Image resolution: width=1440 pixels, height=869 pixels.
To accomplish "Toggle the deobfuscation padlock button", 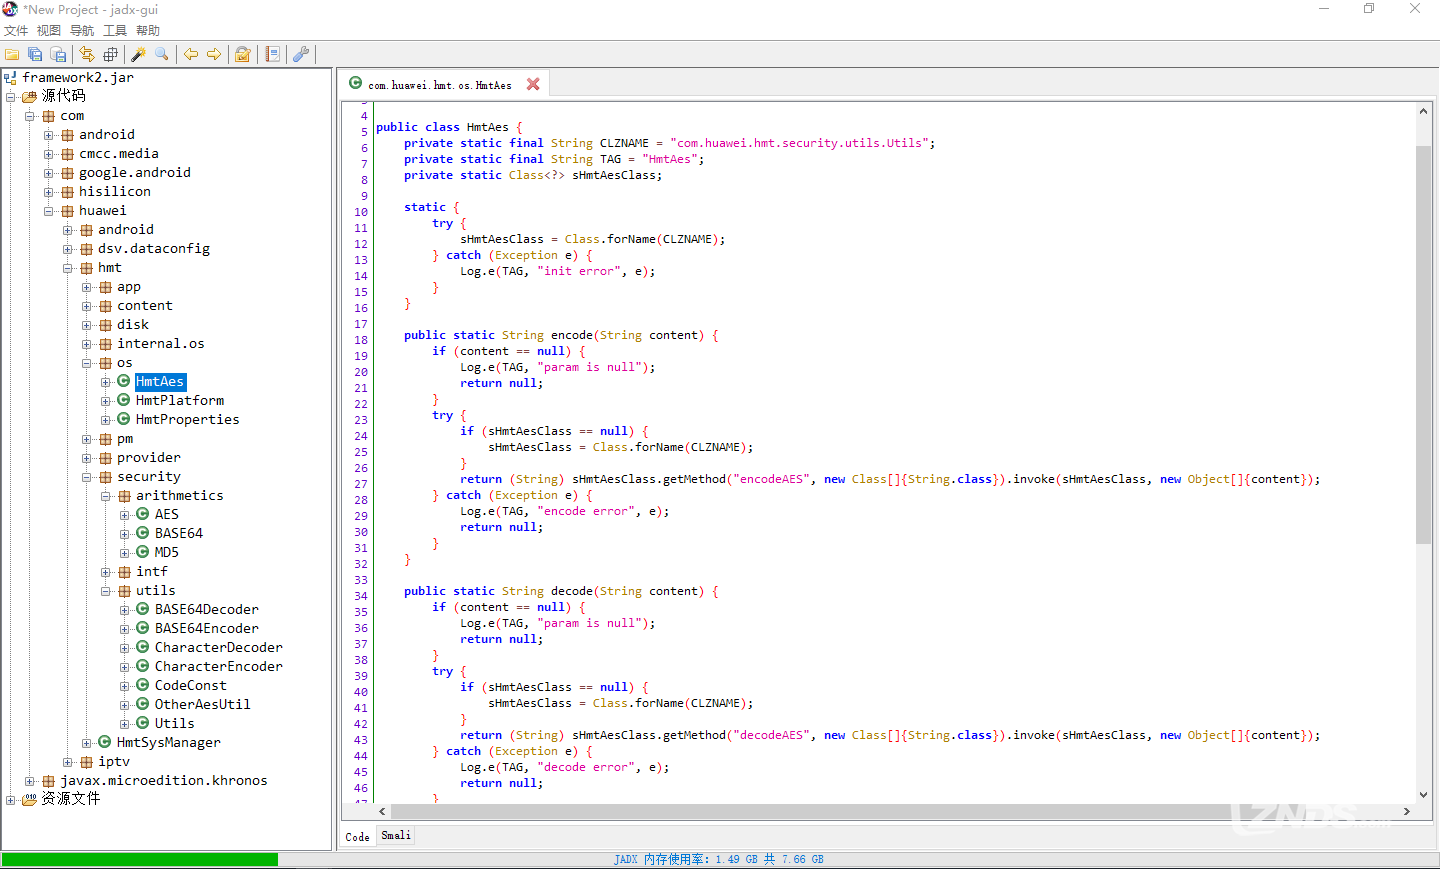I will 243,54.
